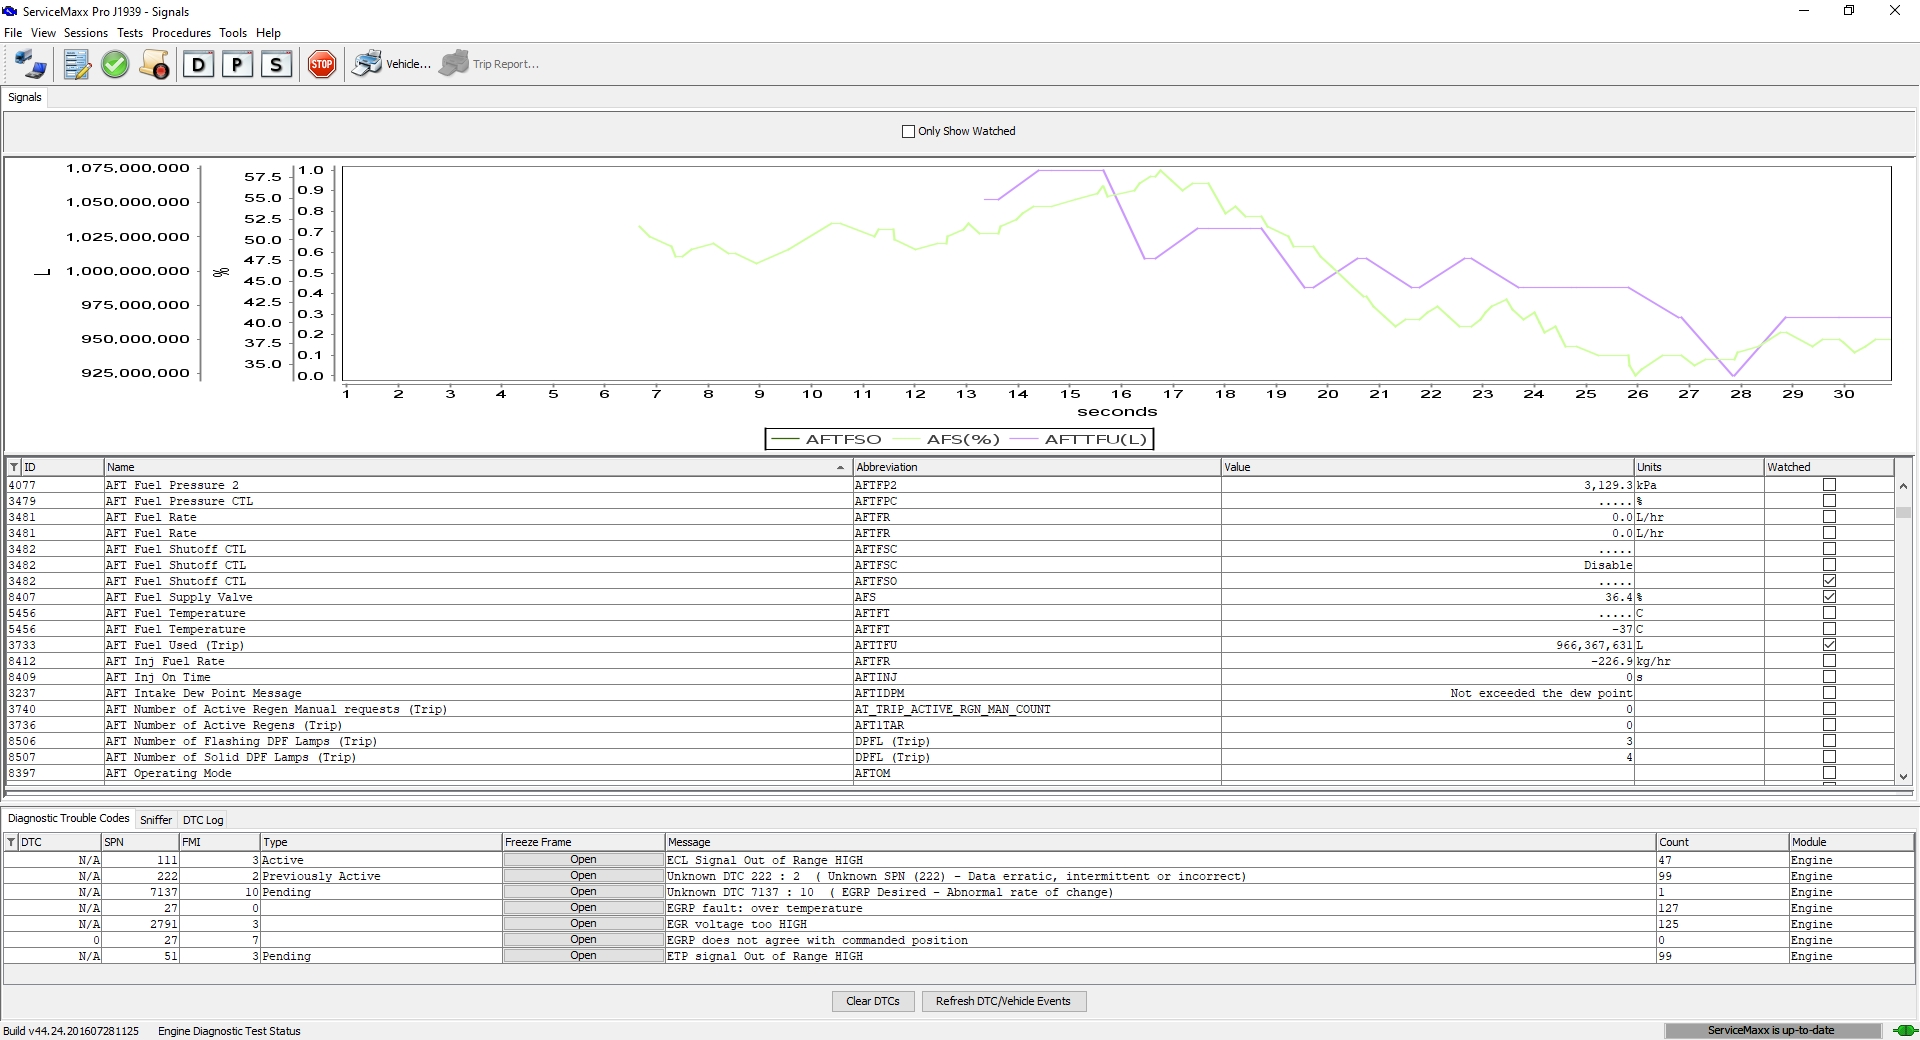Viewport: 1920px width, 1040px height.
Task: Click the Refresh DTC/Vehicle Events button
Action: pos(1003,1001)
